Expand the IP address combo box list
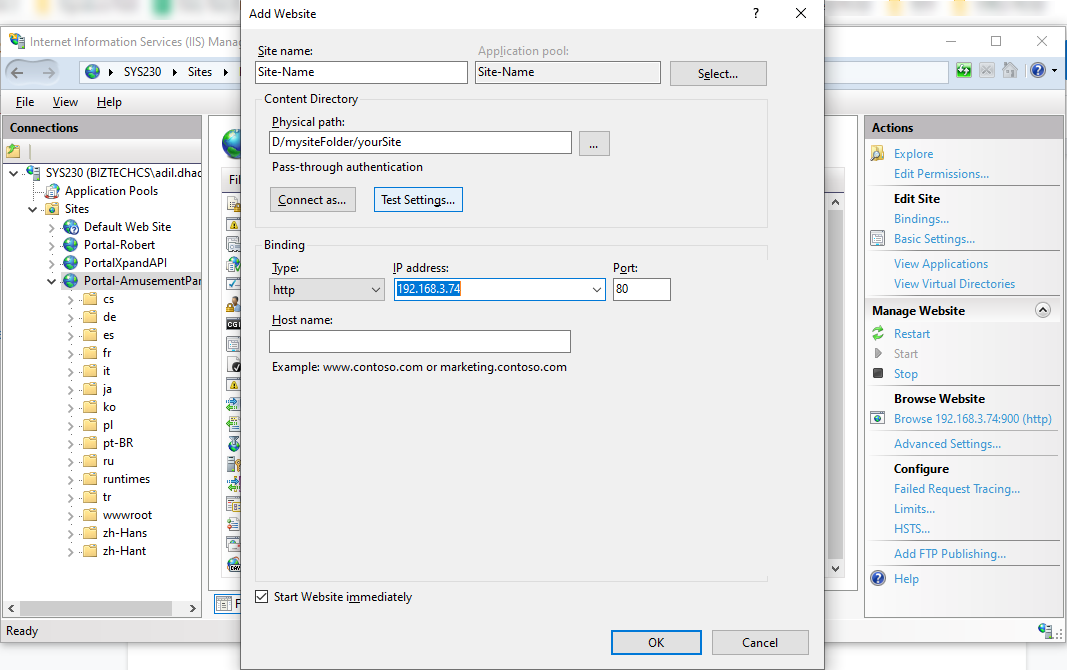The image size is (1067, 670). click(x=597, y=290)
